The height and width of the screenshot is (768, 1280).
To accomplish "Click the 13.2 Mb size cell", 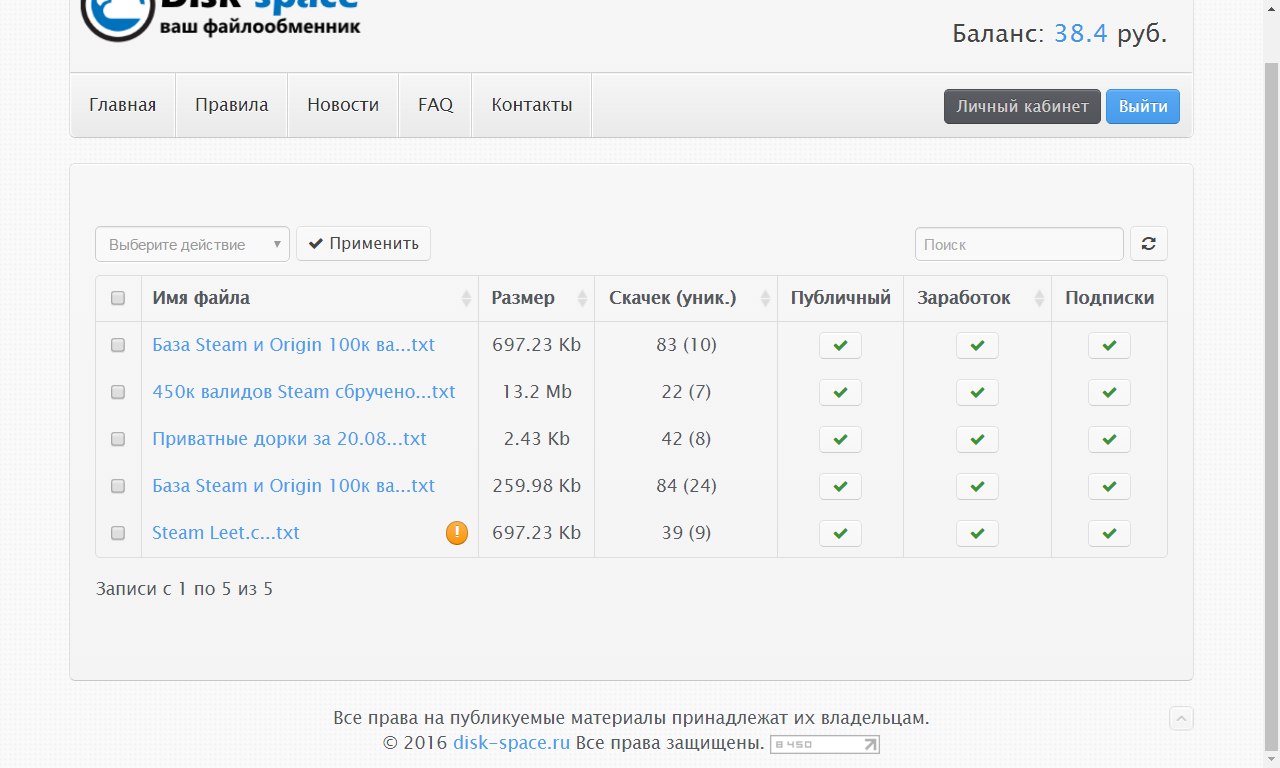I will (537, 392).
